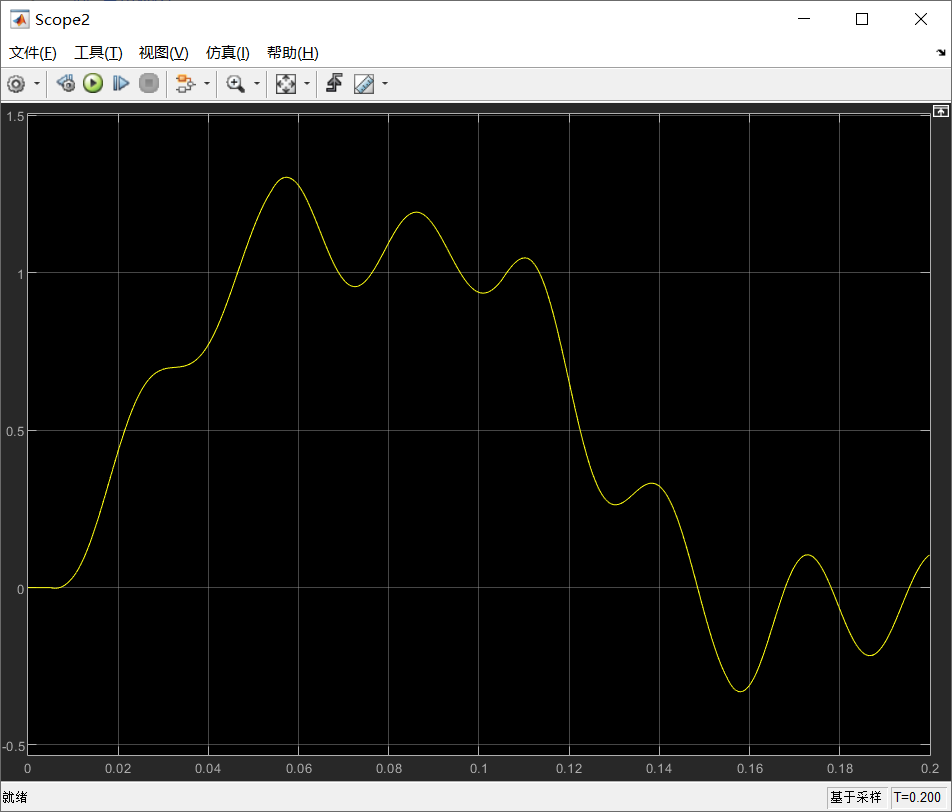Click the 基于采样 status bar entry

click(x=855, y=797)
